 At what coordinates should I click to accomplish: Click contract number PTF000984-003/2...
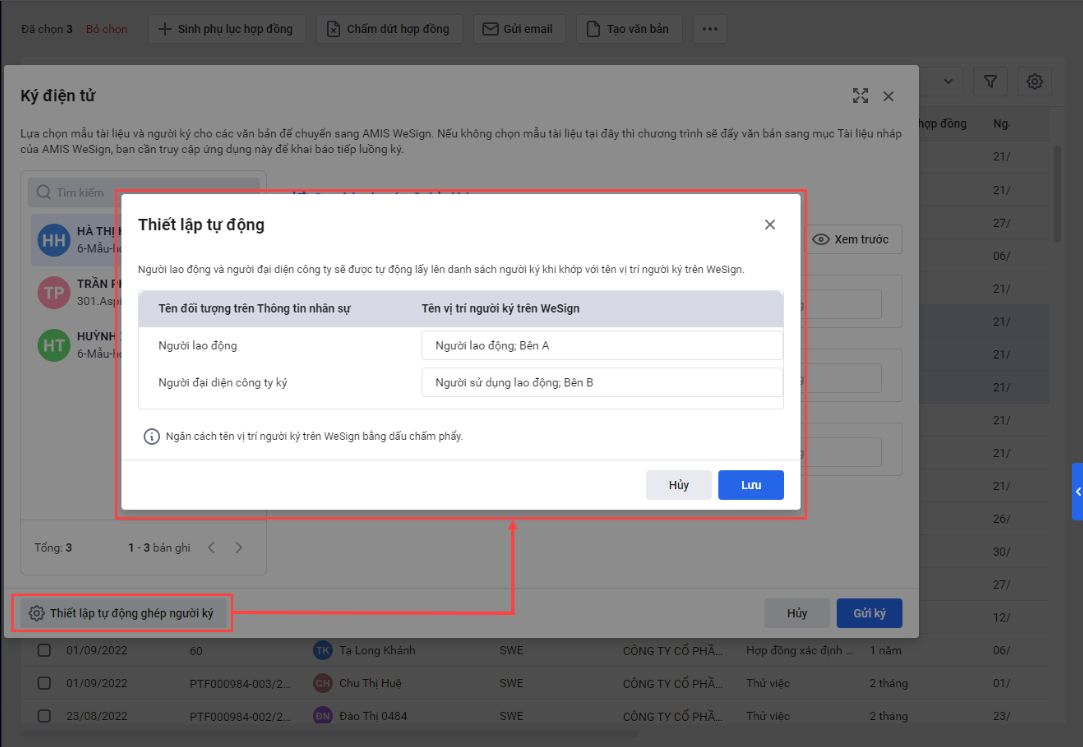click(x=240, y=683)
